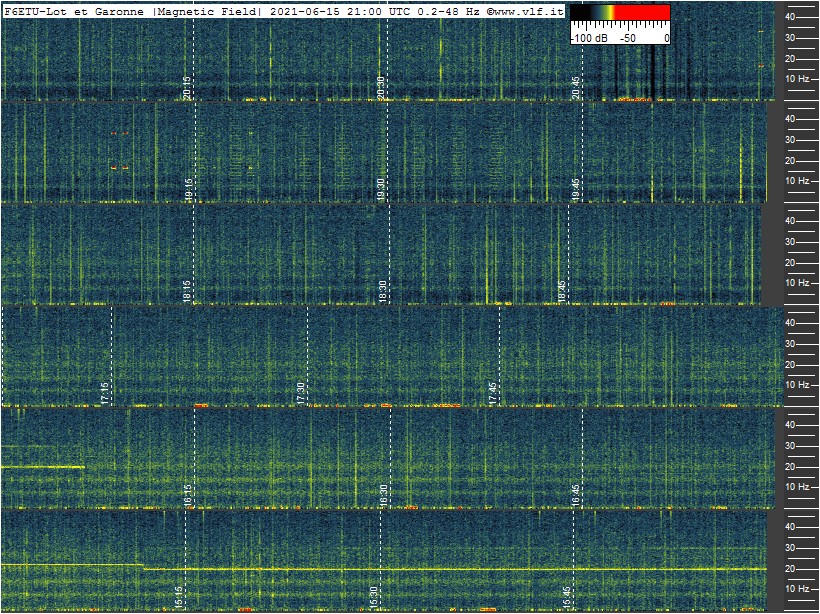Click the 18:45 time marker
The image size is (820, 614).
[562, 291]
